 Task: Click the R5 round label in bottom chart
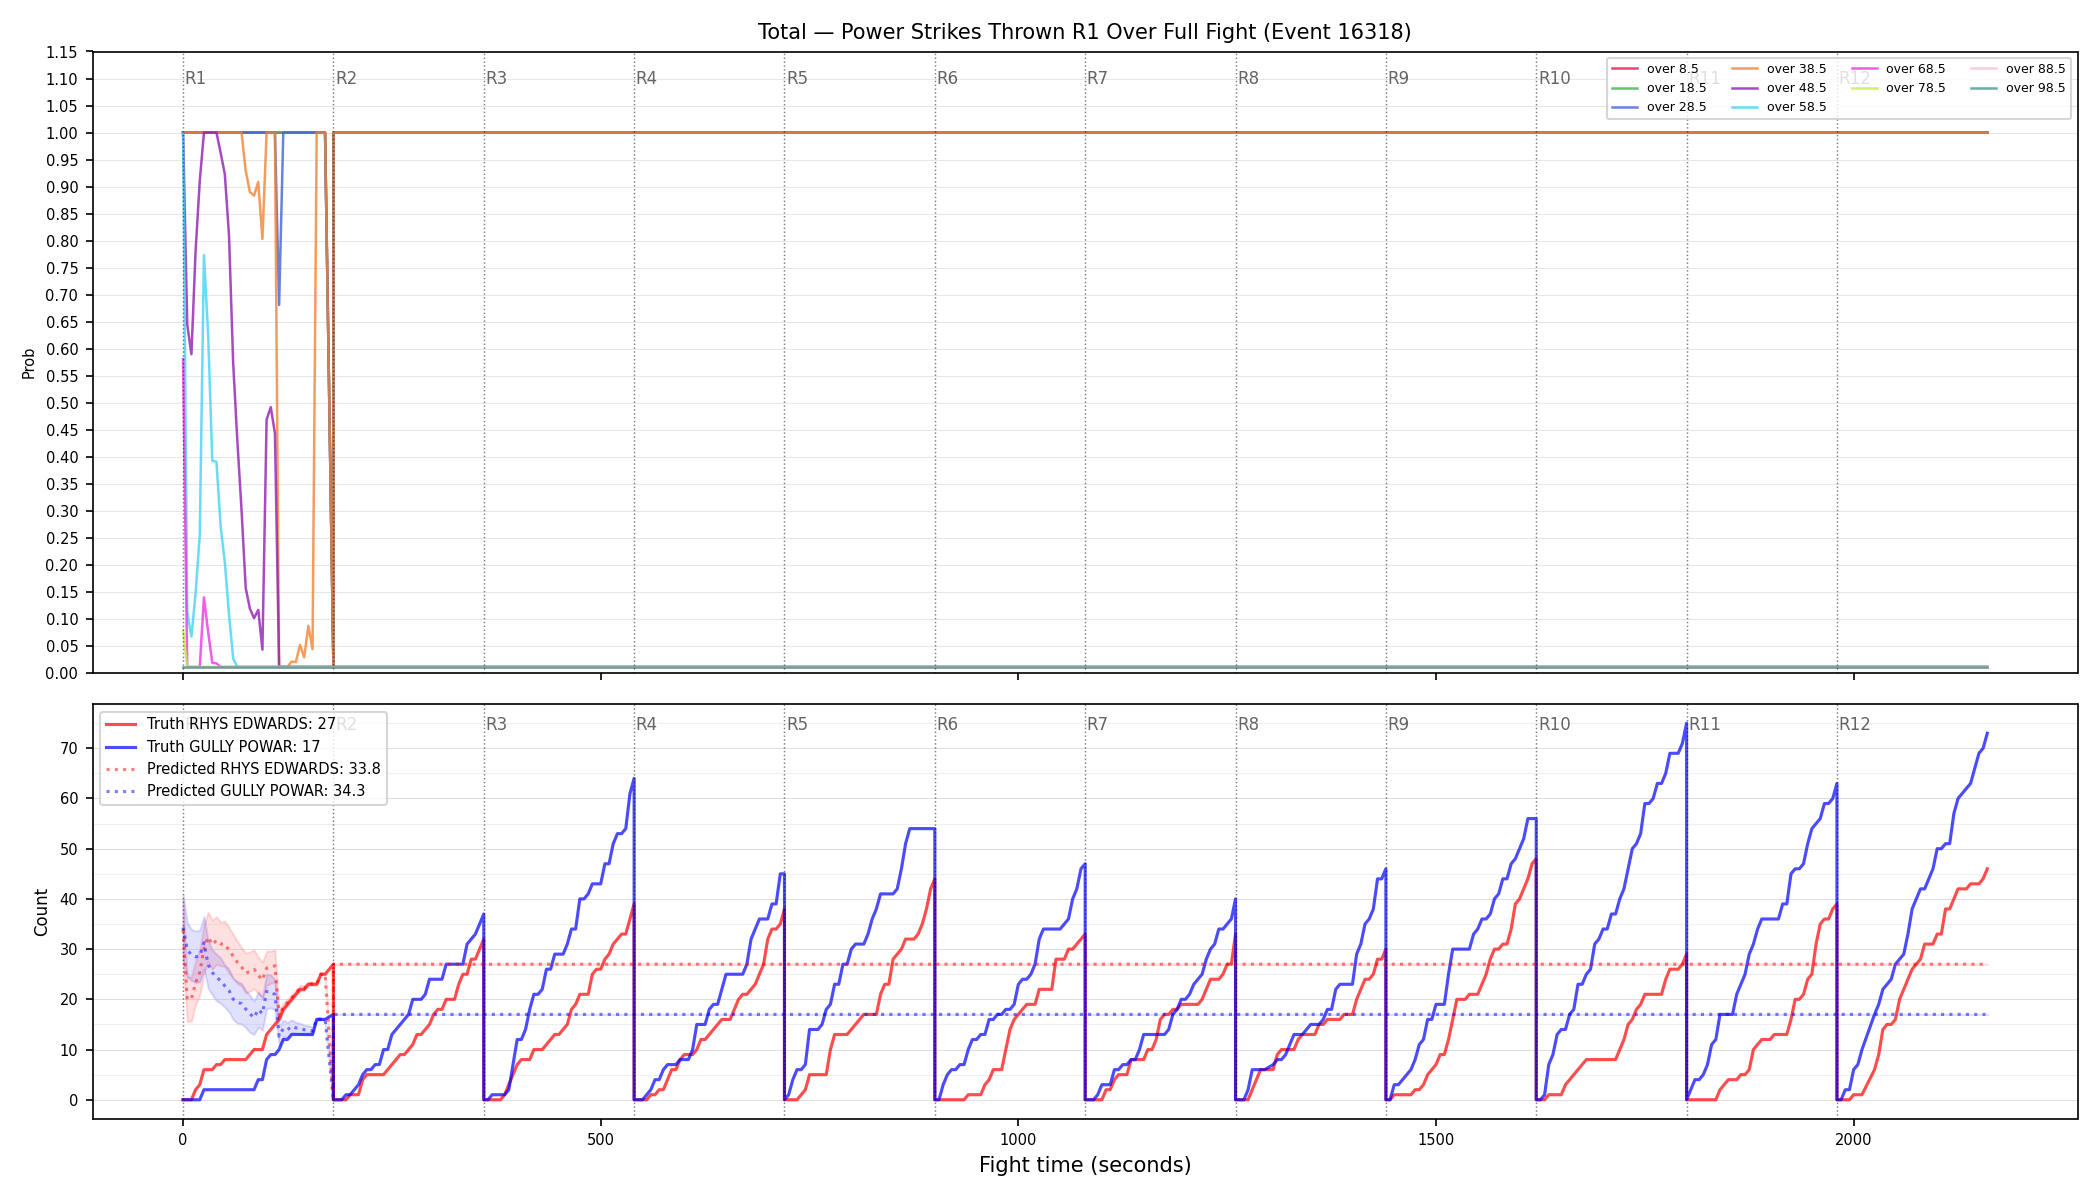[797, 724]
